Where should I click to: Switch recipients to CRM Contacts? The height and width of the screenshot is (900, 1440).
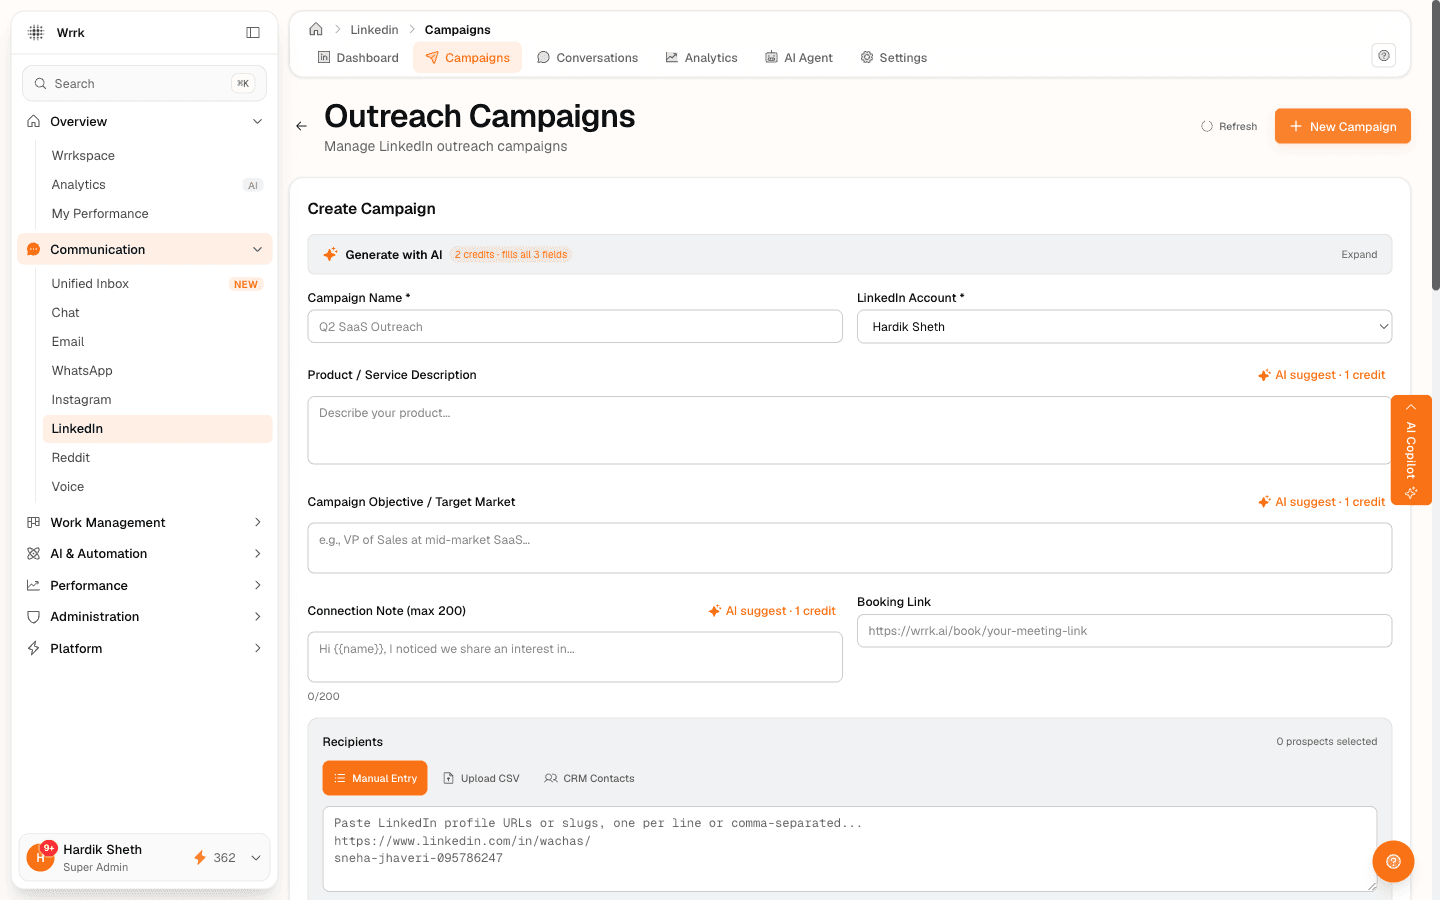click(x=589, y=778)
